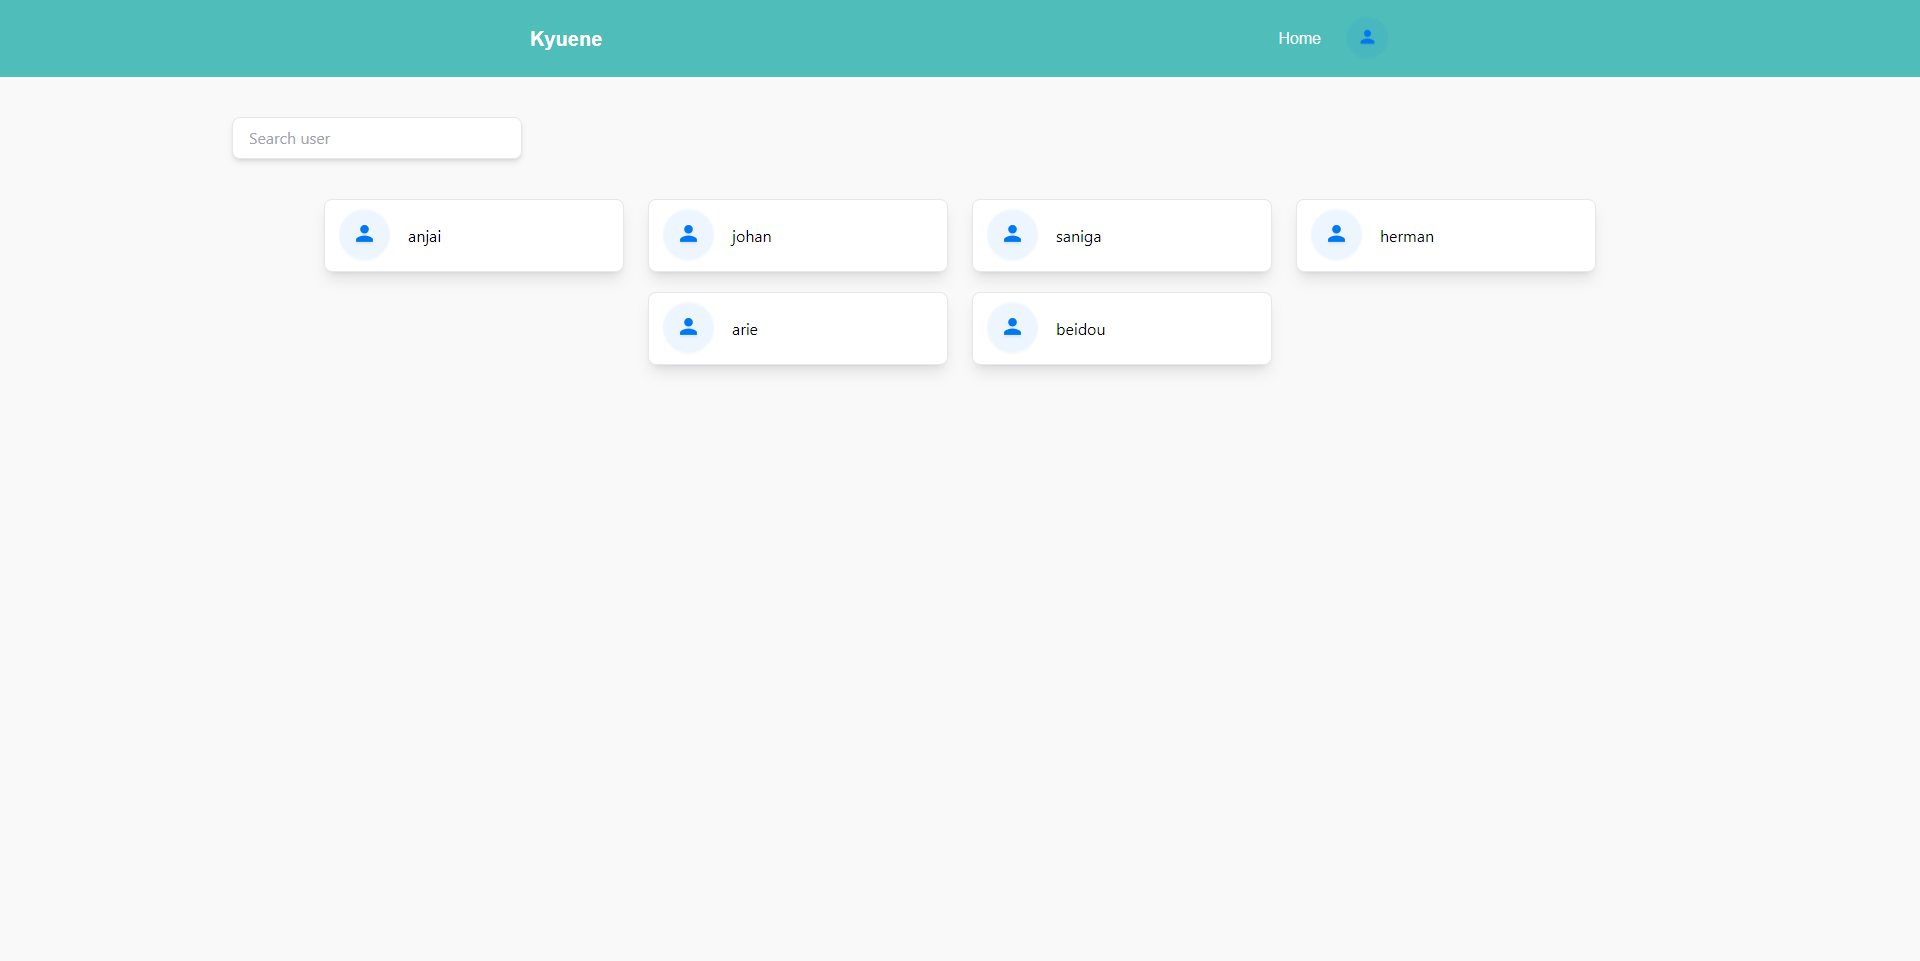1920x961 pixels.
Task: Click beidou's avatar icon
Action: coord(1013,328)
